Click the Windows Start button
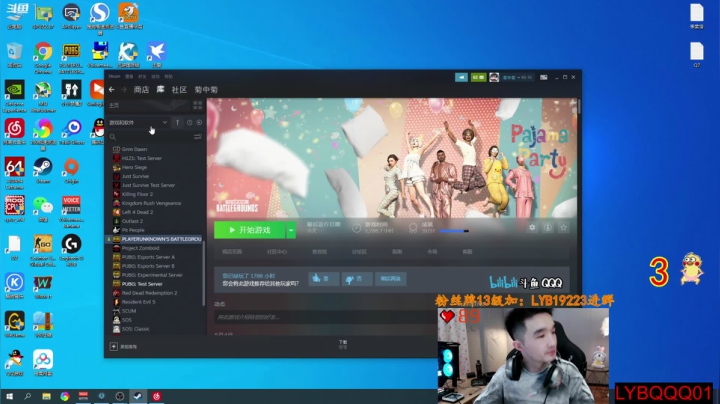720x404 pixels. pyautogui.click(x=9, y=396)
